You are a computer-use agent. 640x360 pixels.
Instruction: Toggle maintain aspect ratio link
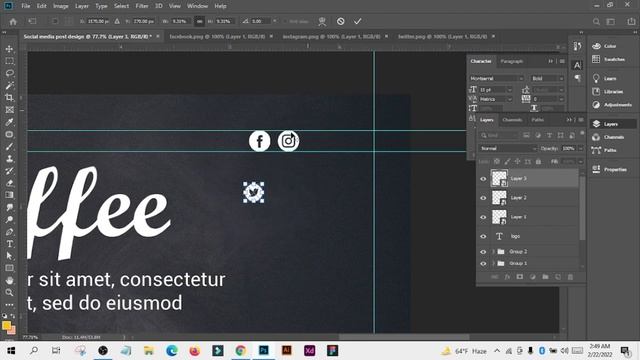[x=199, y=21]
